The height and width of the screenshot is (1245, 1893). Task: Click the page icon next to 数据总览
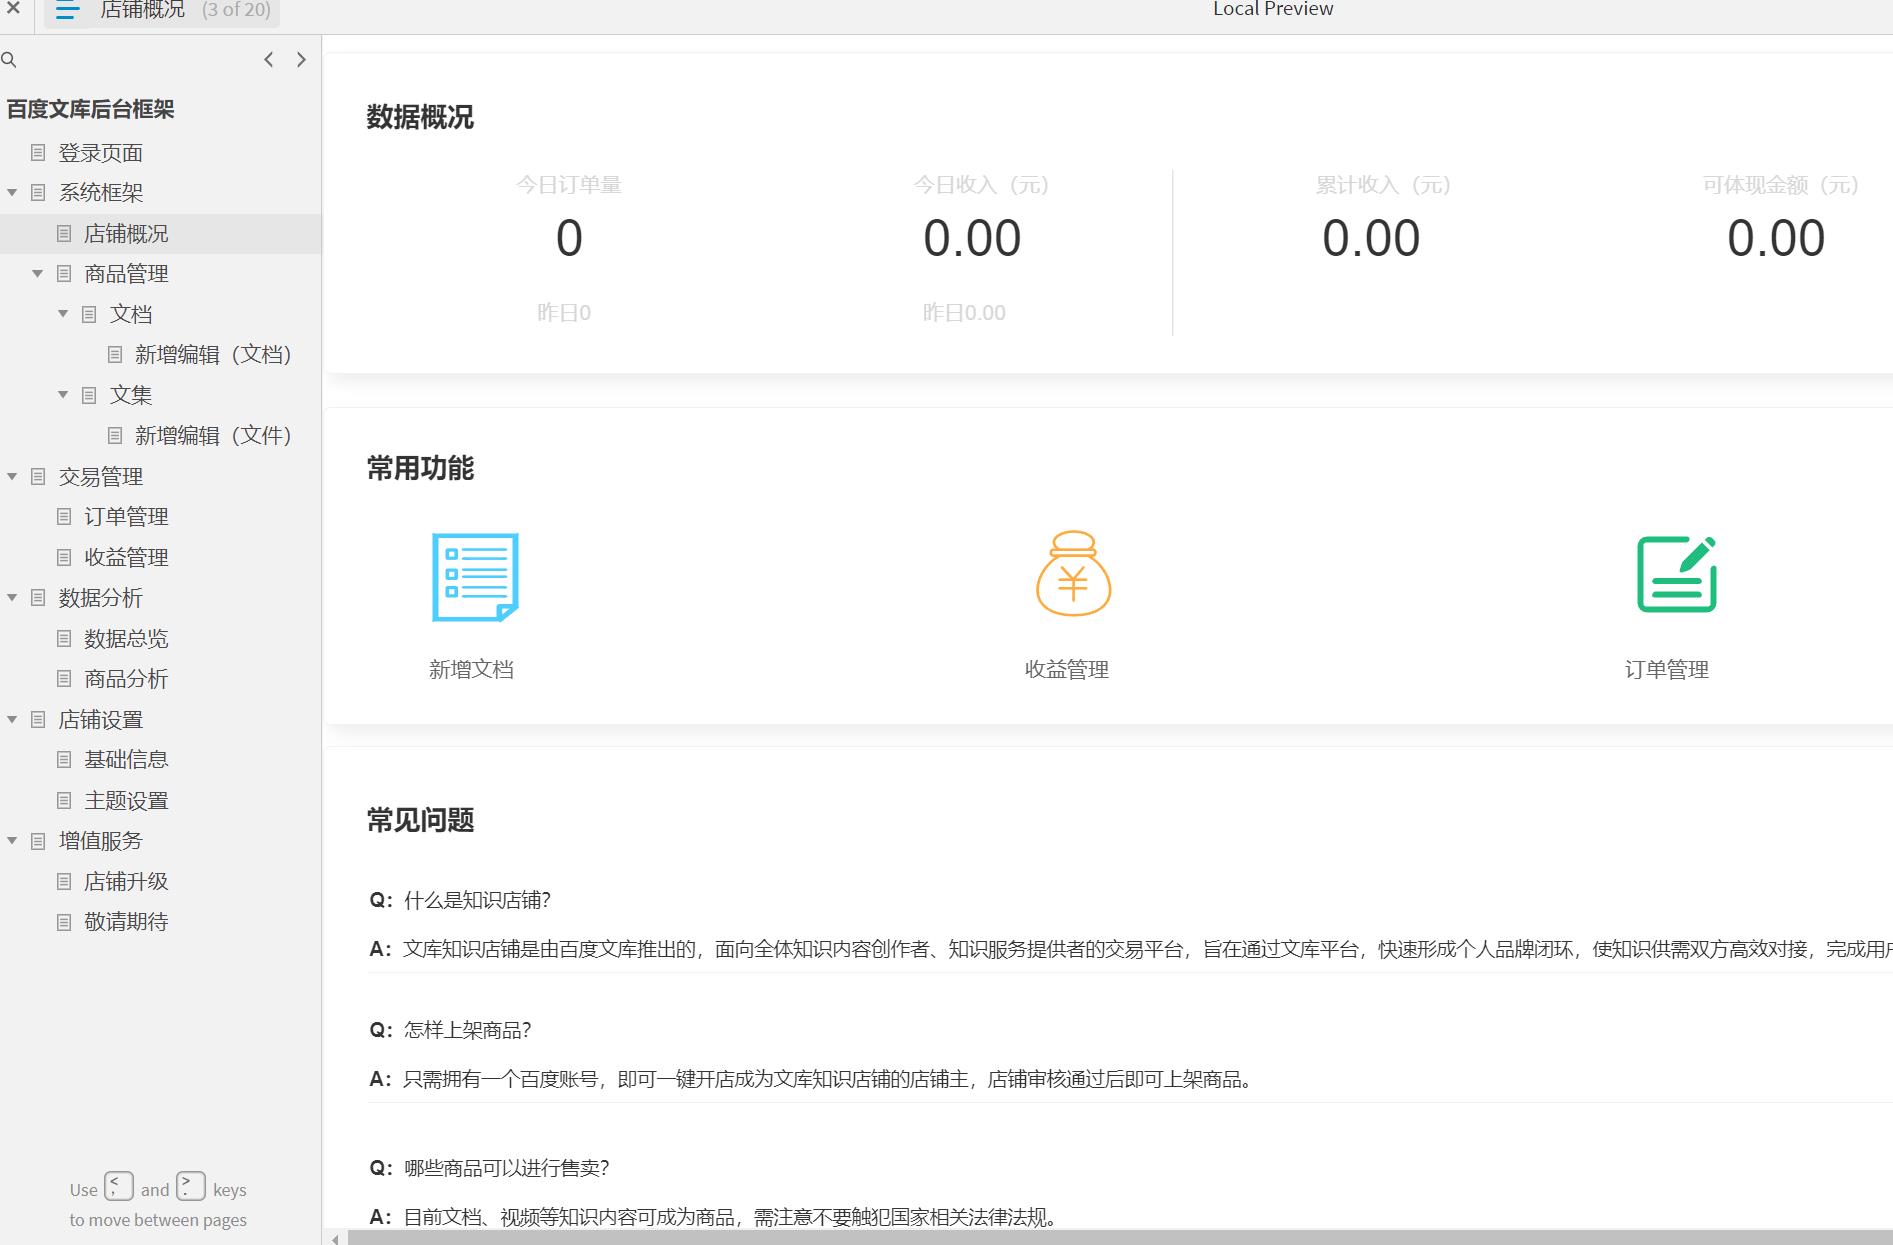click(64, 638)
